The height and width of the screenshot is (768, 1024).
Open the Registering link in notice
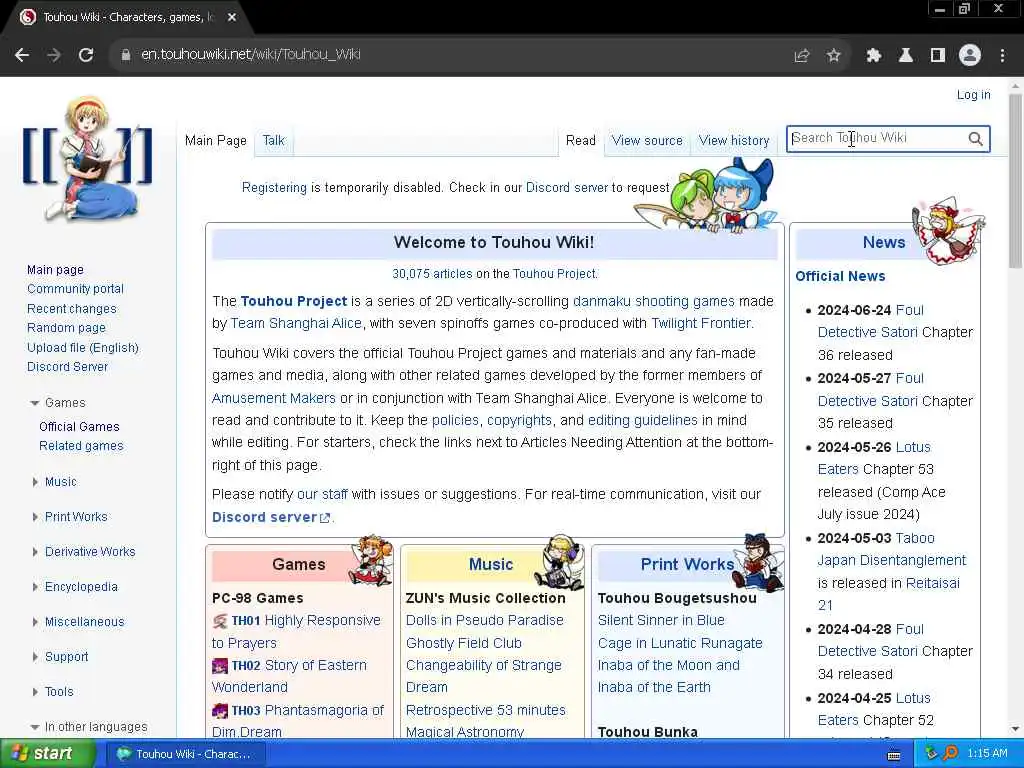(x=274, y=188)
